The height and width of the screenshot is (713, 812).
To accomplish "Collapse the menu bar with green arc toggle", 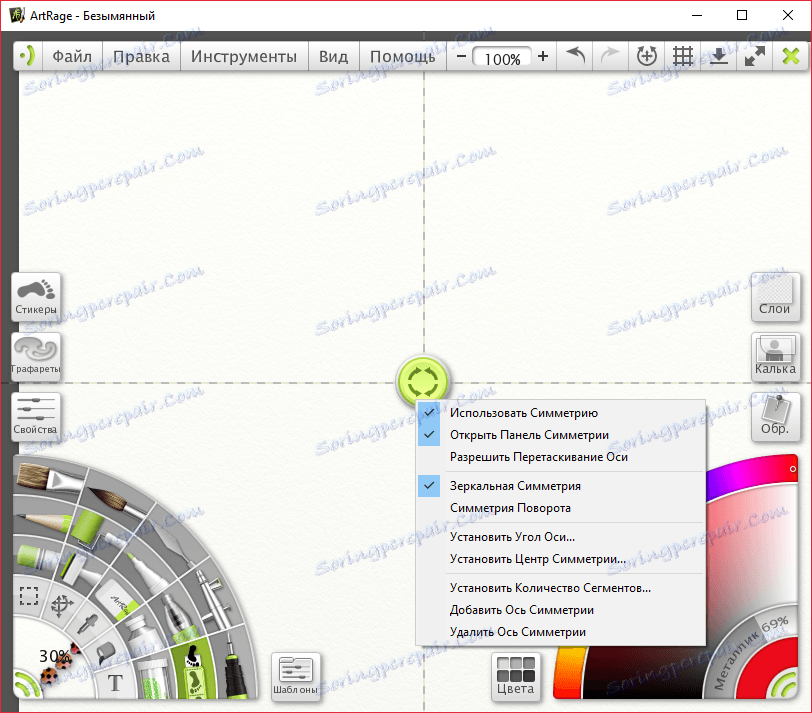I will [27, 56].
